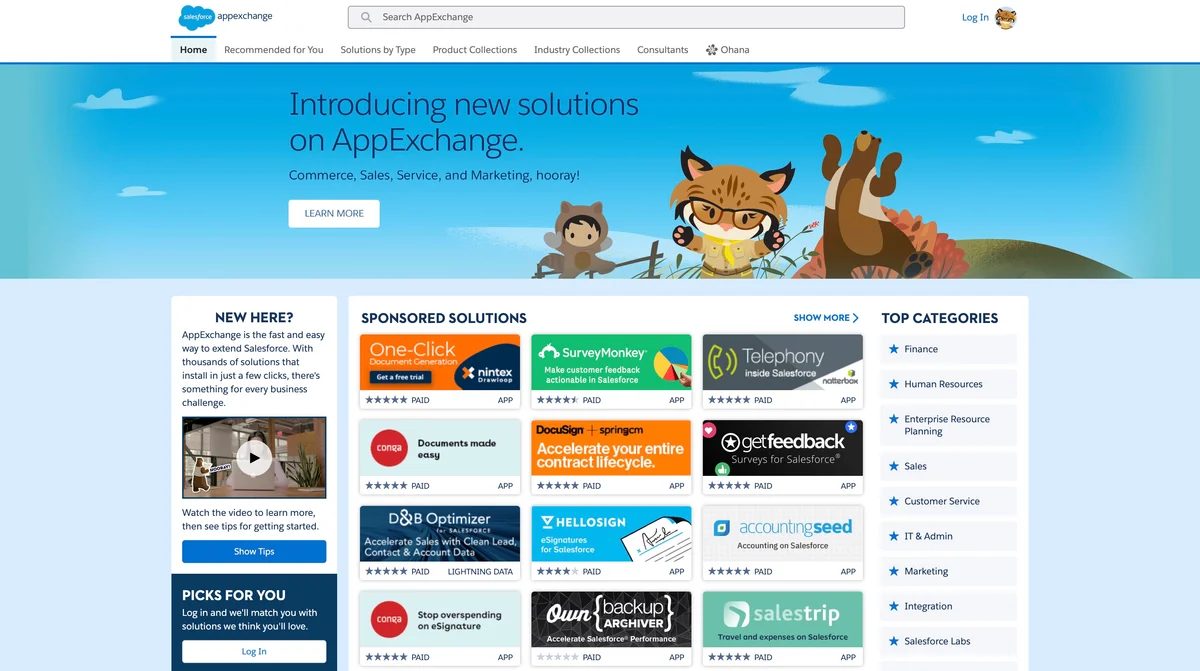The image size is (1200, 671).
Task: Click the star icon beside Marketing category
Action: click(894, 571)
